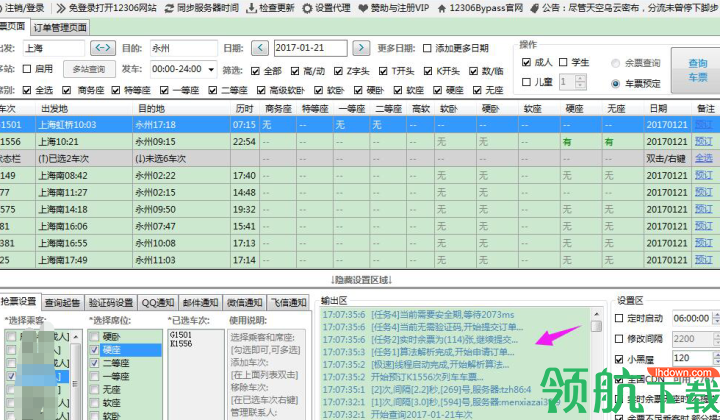Check 儿童 passenger type
The image size is (720, 420).
[x=527, y=82]
